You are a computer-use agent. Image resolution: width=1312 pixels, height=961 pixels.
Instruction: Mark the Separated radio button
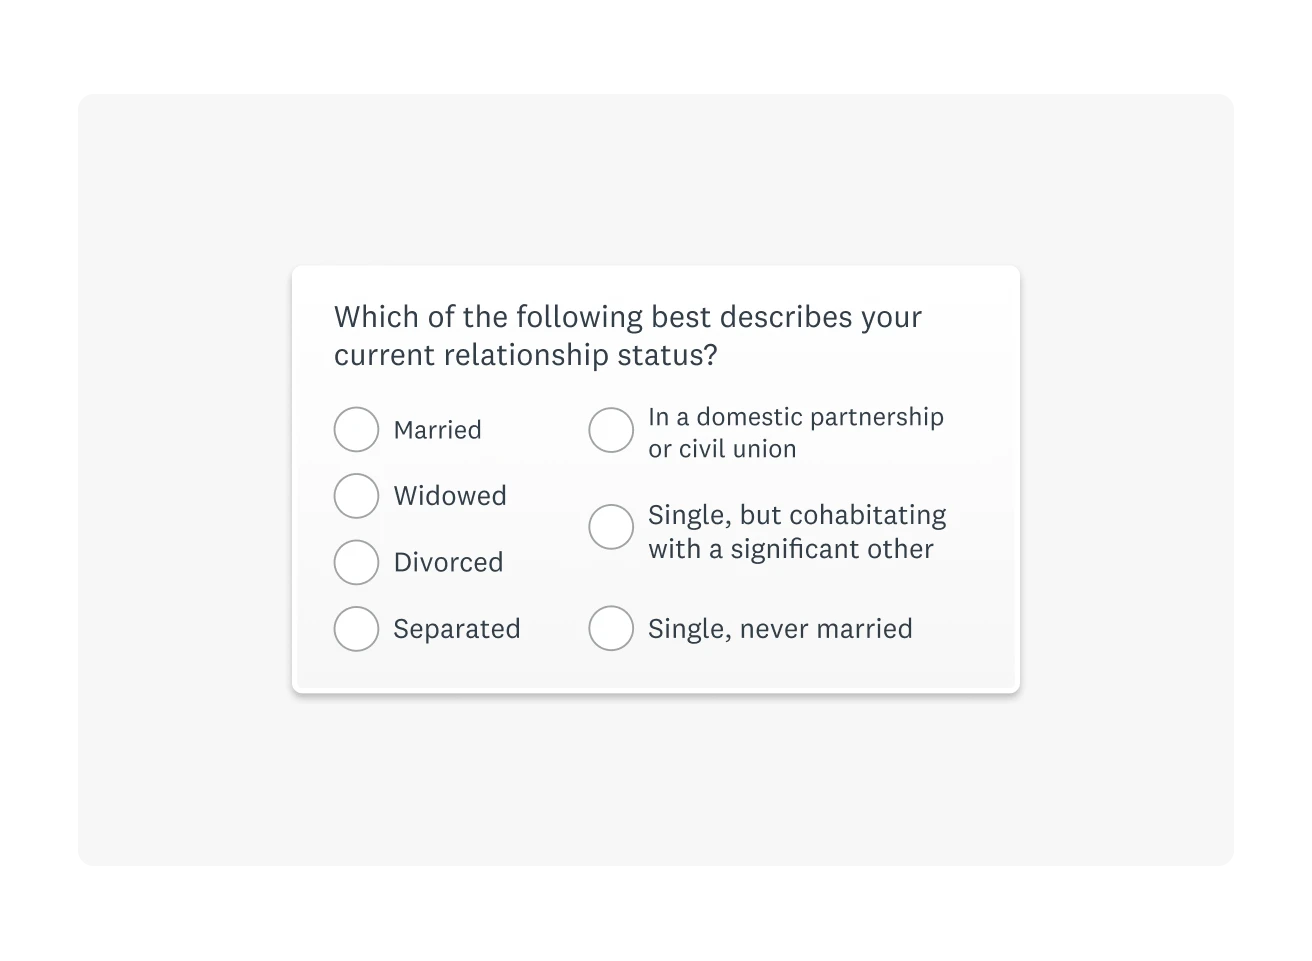click(x=356, y=629)
